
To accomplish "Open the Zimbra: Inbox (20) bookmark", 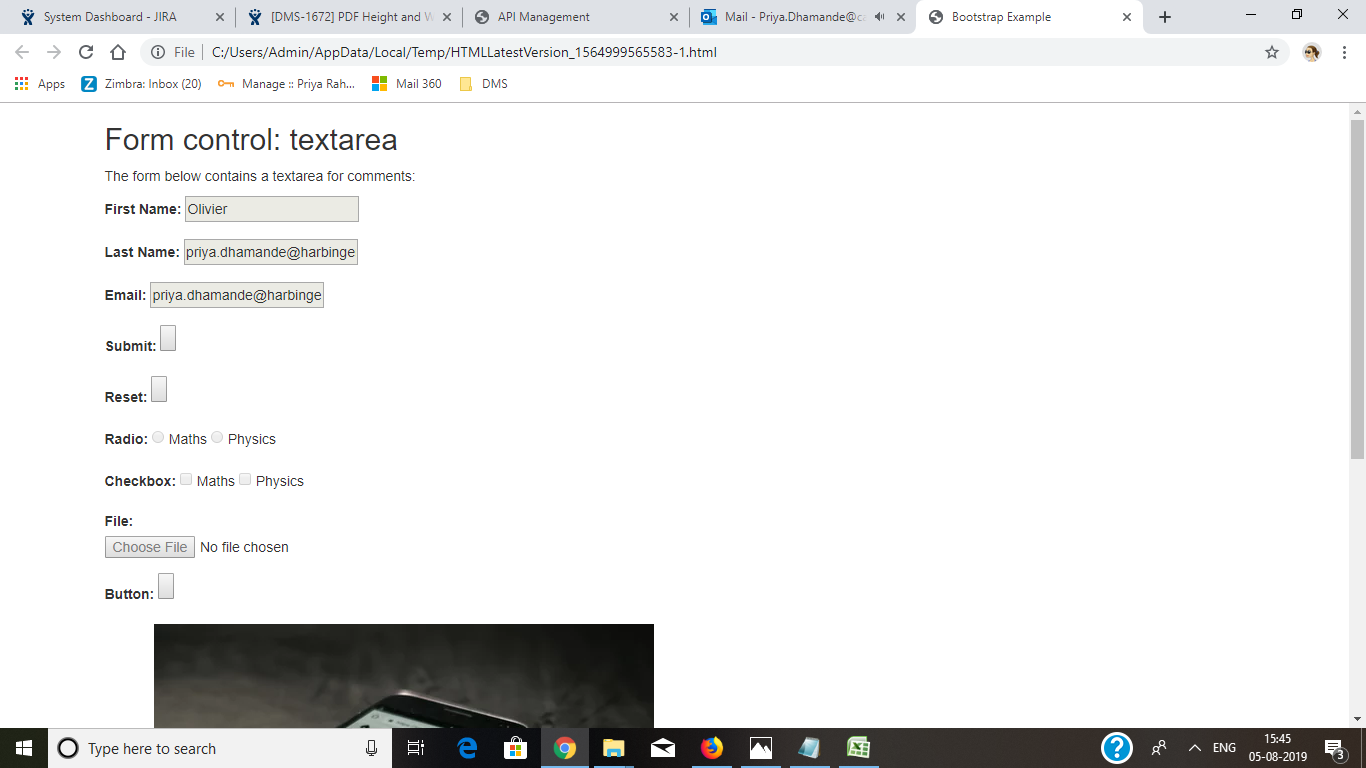I will (x=141, y=84).
